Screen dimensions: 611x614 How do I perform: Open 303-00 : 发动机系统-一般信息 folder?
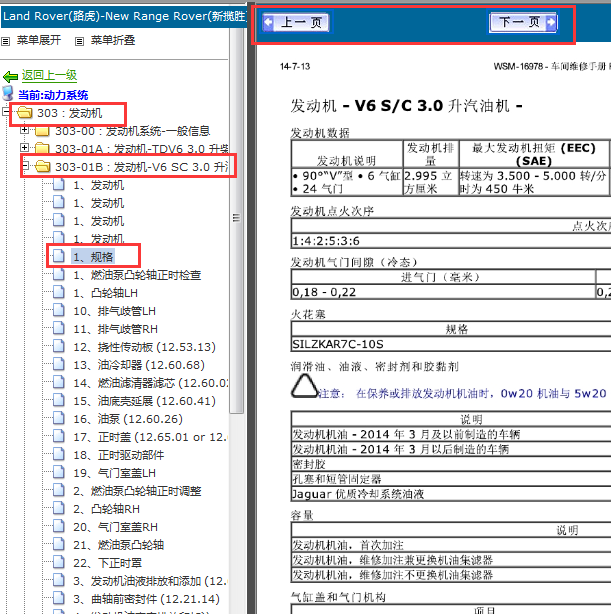point(132,131)
